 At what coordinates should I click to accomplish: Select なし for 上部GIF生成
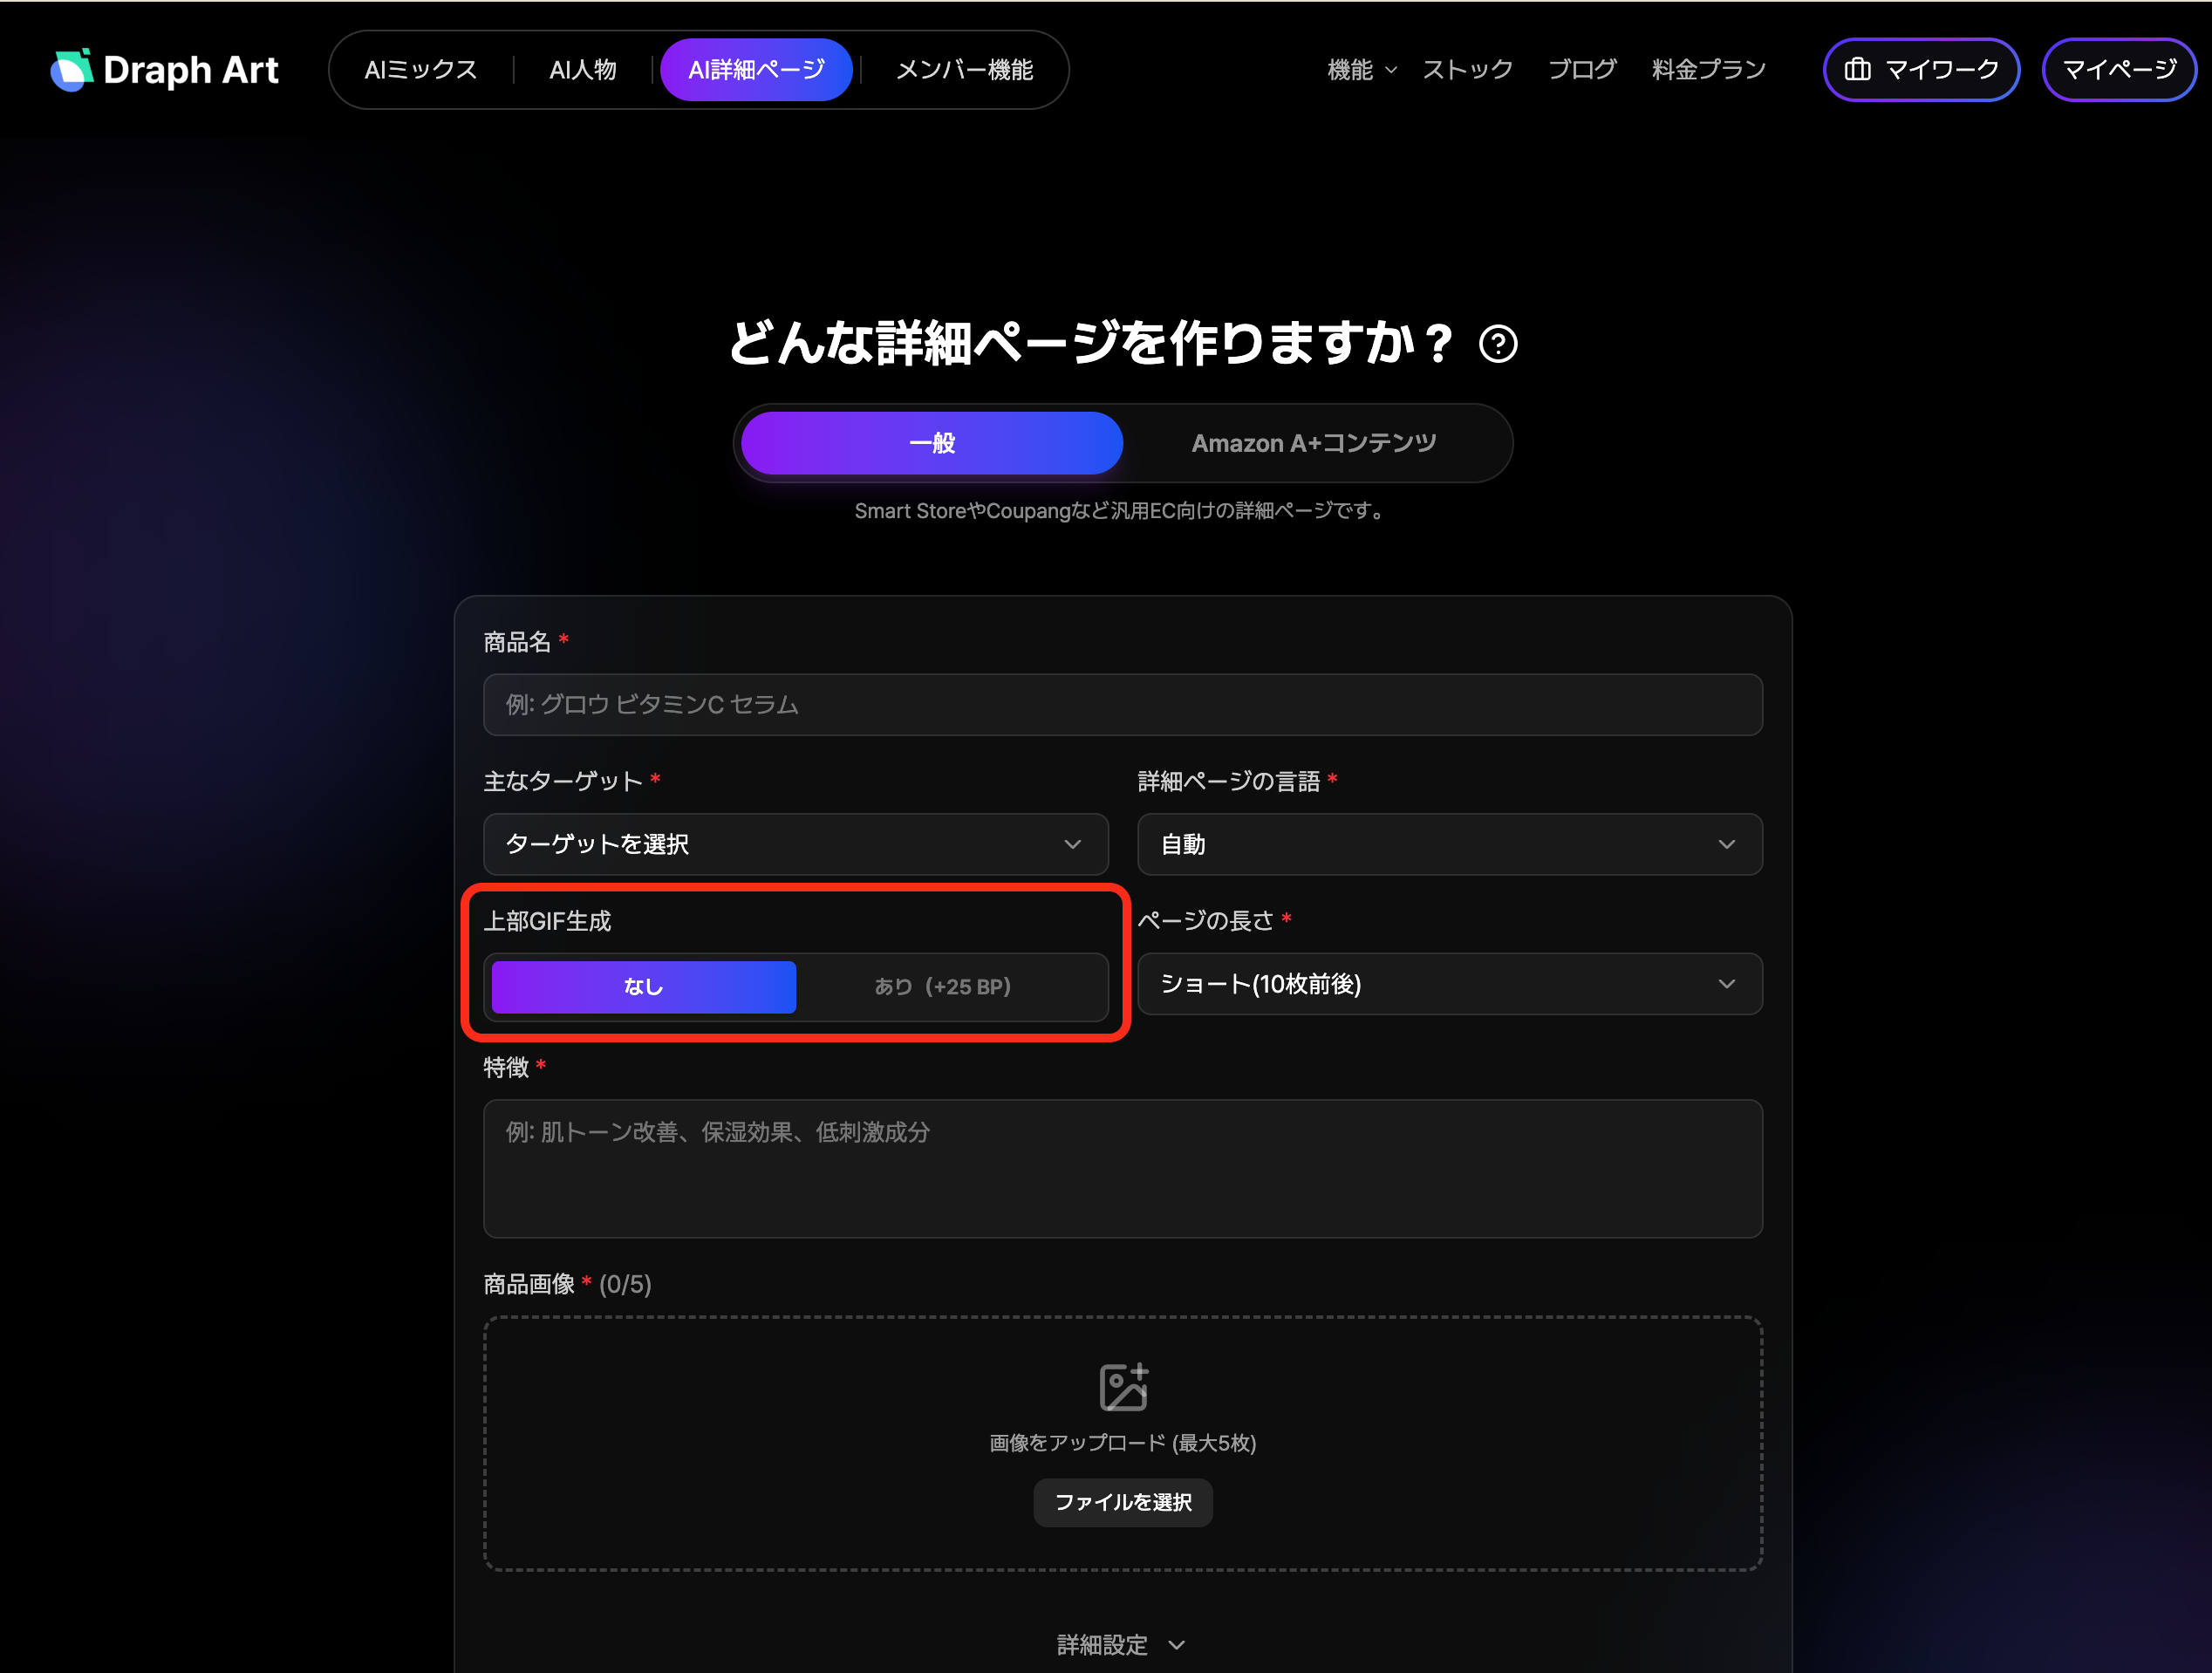(x=644, y=987)
